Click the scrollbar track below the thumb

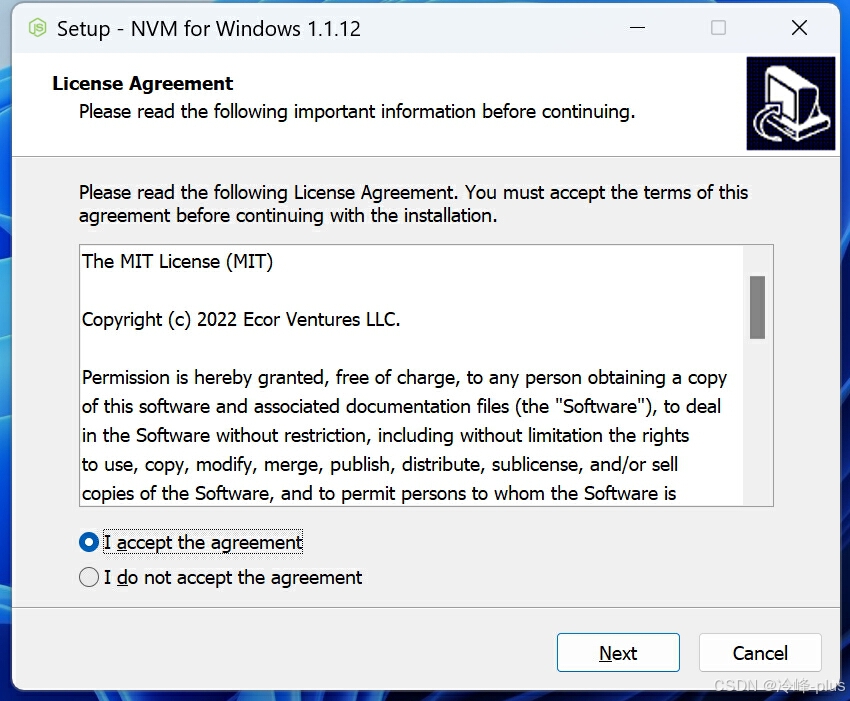(757, 422)
